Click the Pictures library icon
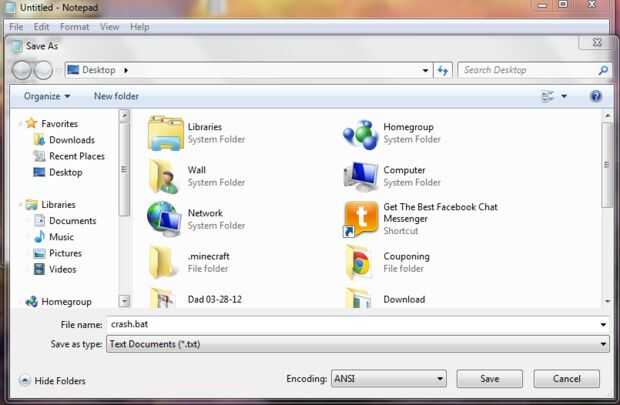Screen dimensions: 620x405 [39, 253]
